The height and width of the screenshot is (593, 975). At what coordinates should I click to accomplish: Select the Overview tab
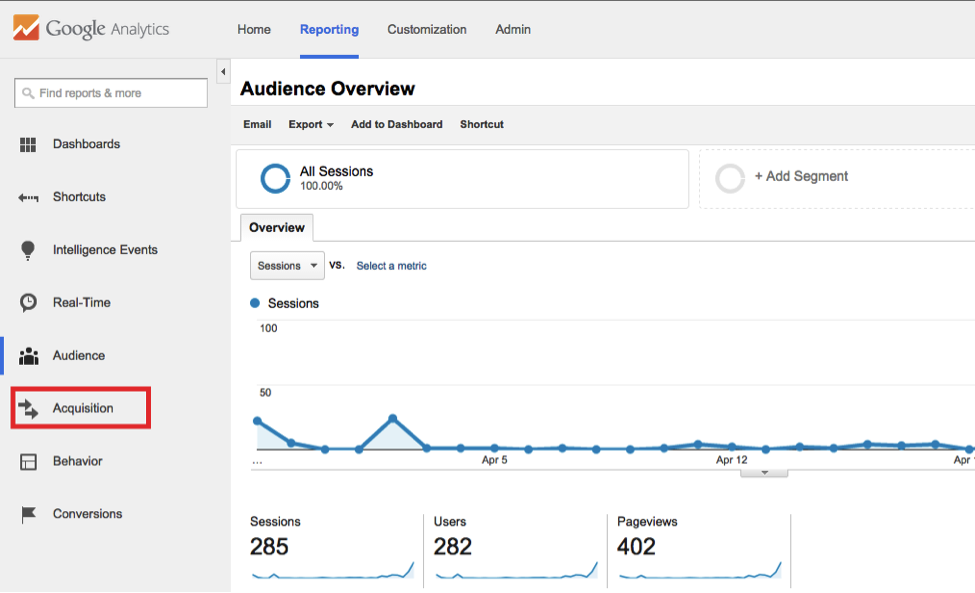pyautogui.click(x=276, y=227)
